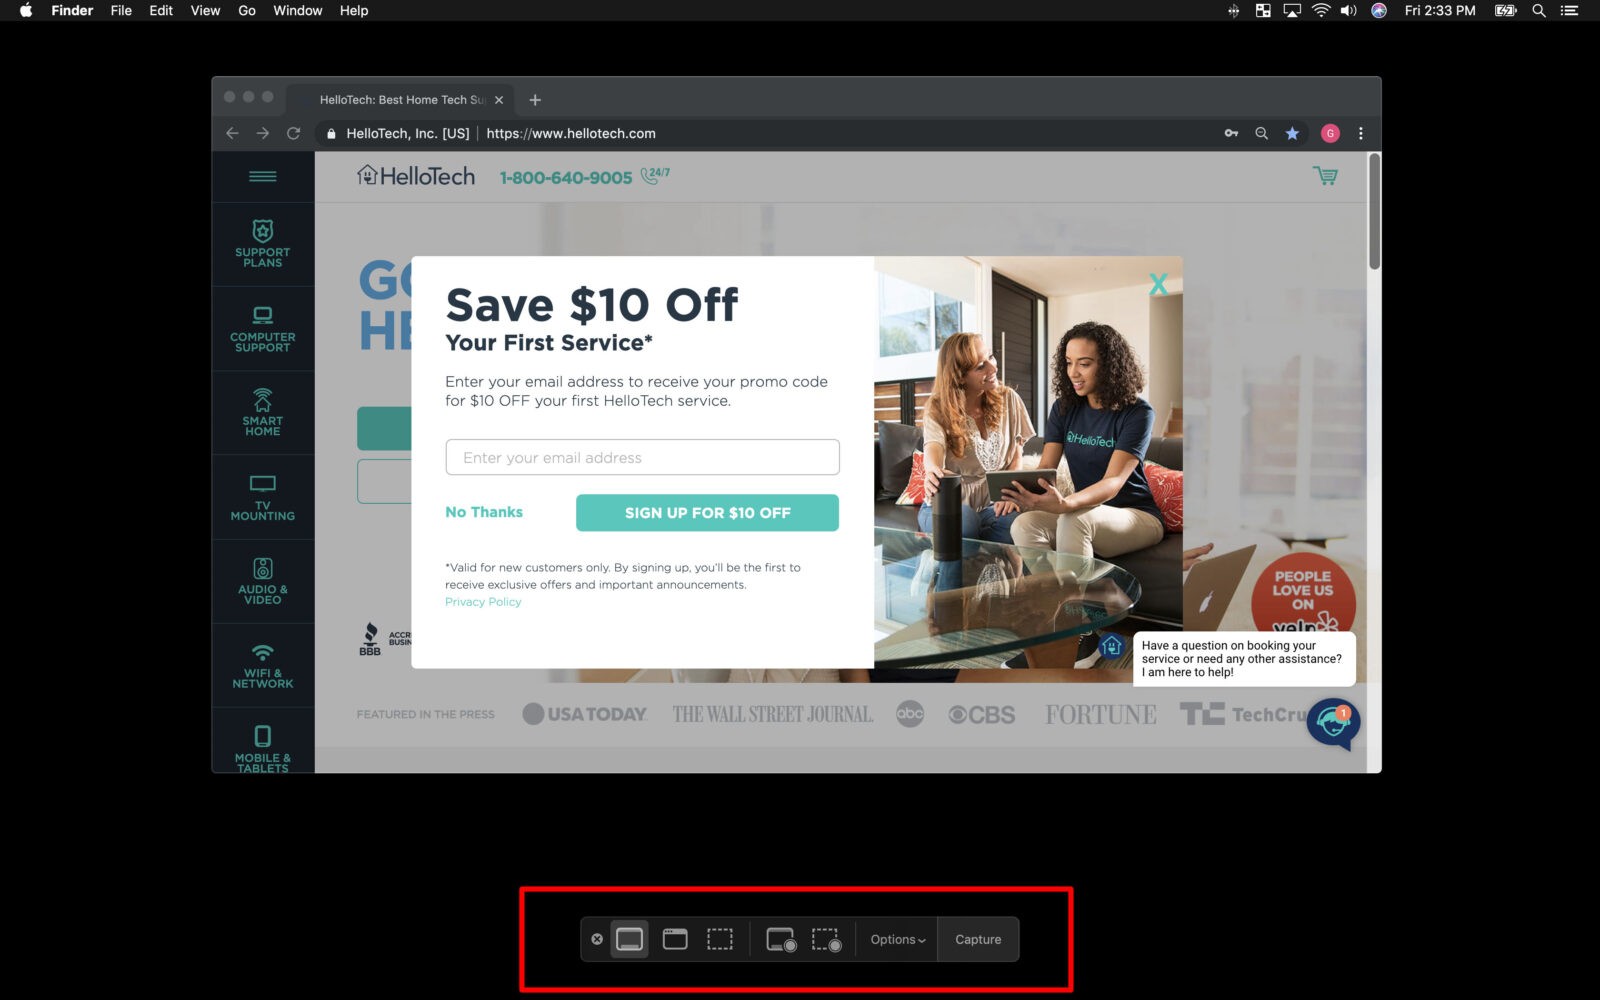Click Sign Up For $10 Off button
Viewport: 1600px width, 1000px height.
point(707,513)
